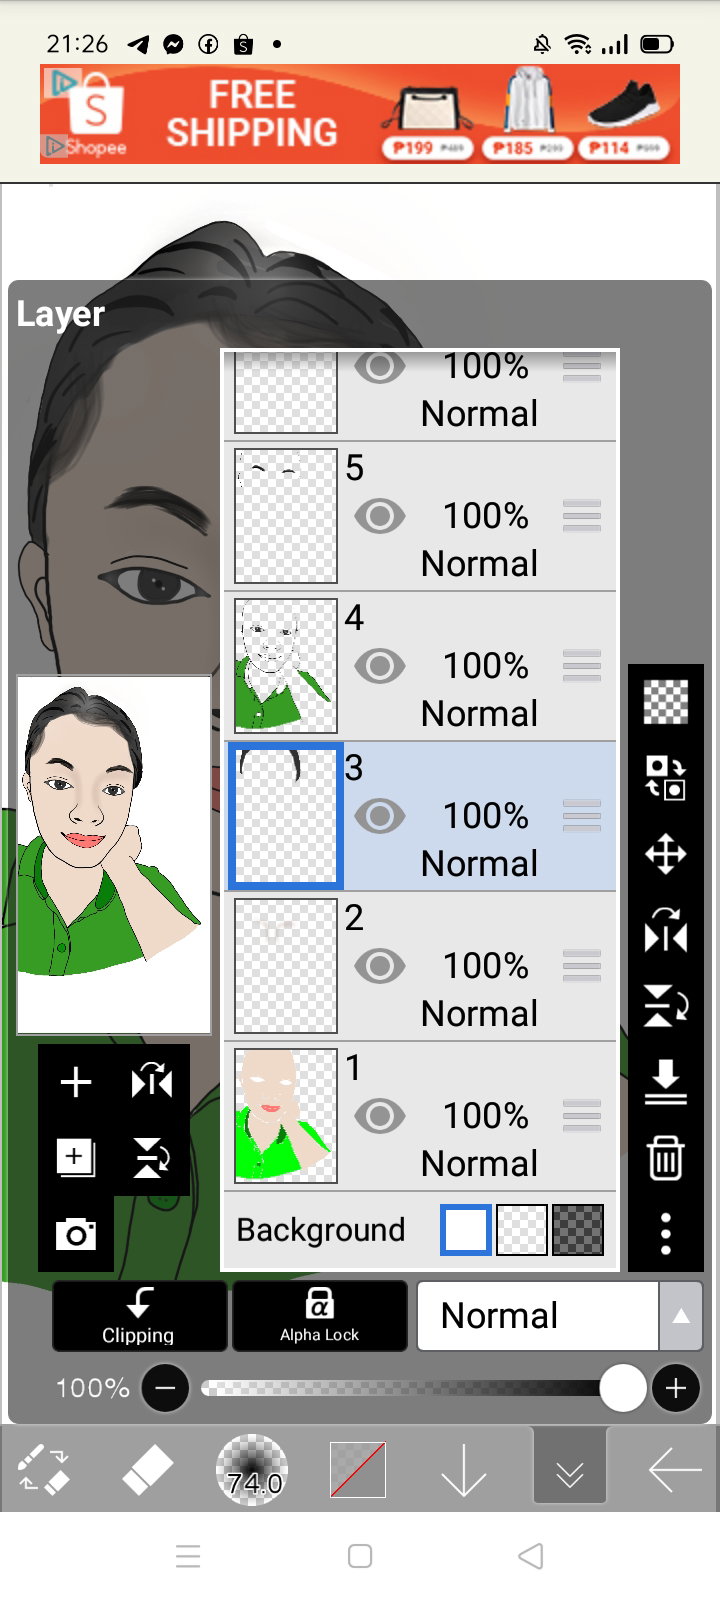Hide layer 1 with the eye icon
Screen dimensions: 720x1600
coord(380,1116)
